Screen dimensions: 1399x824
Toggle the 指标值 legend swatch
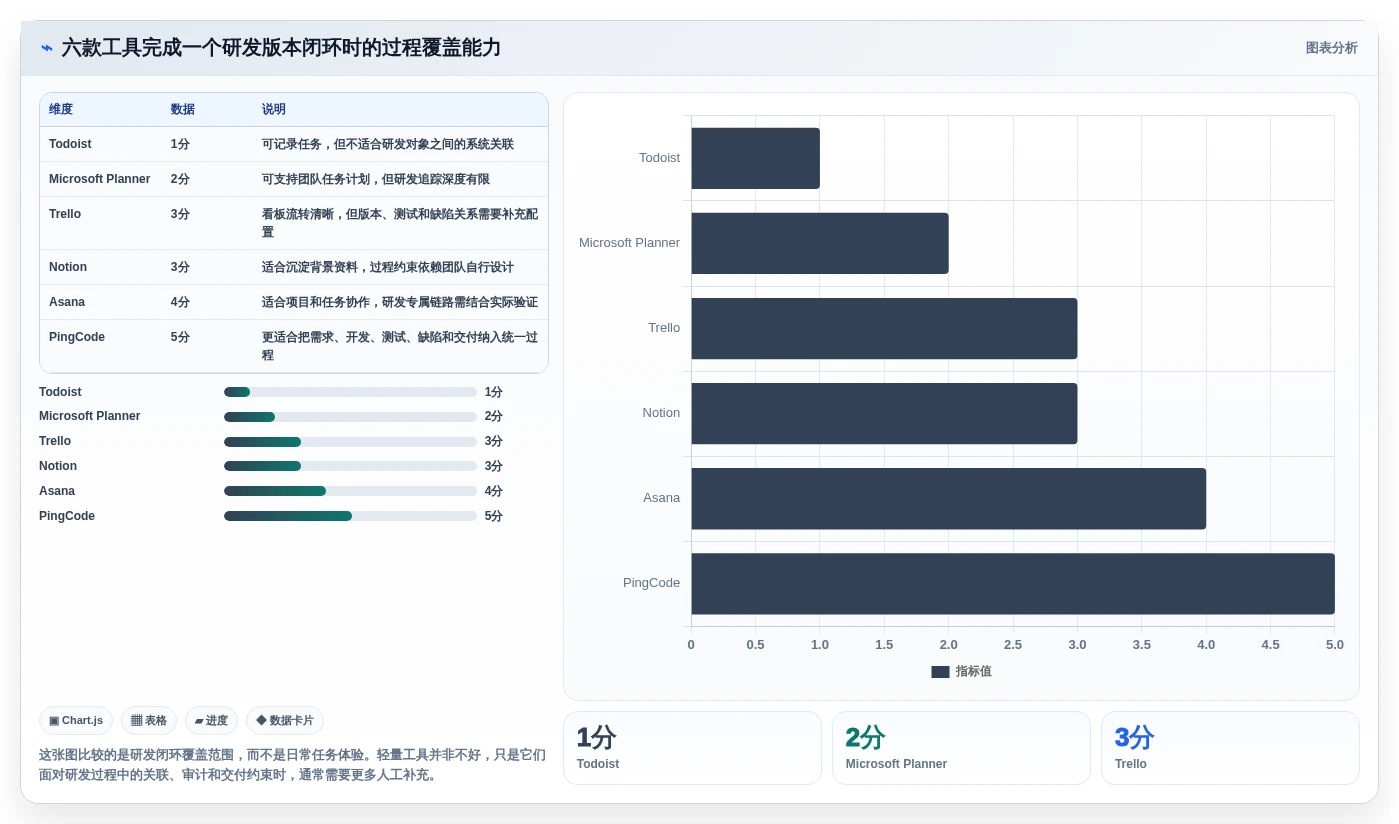click(940, 672)
